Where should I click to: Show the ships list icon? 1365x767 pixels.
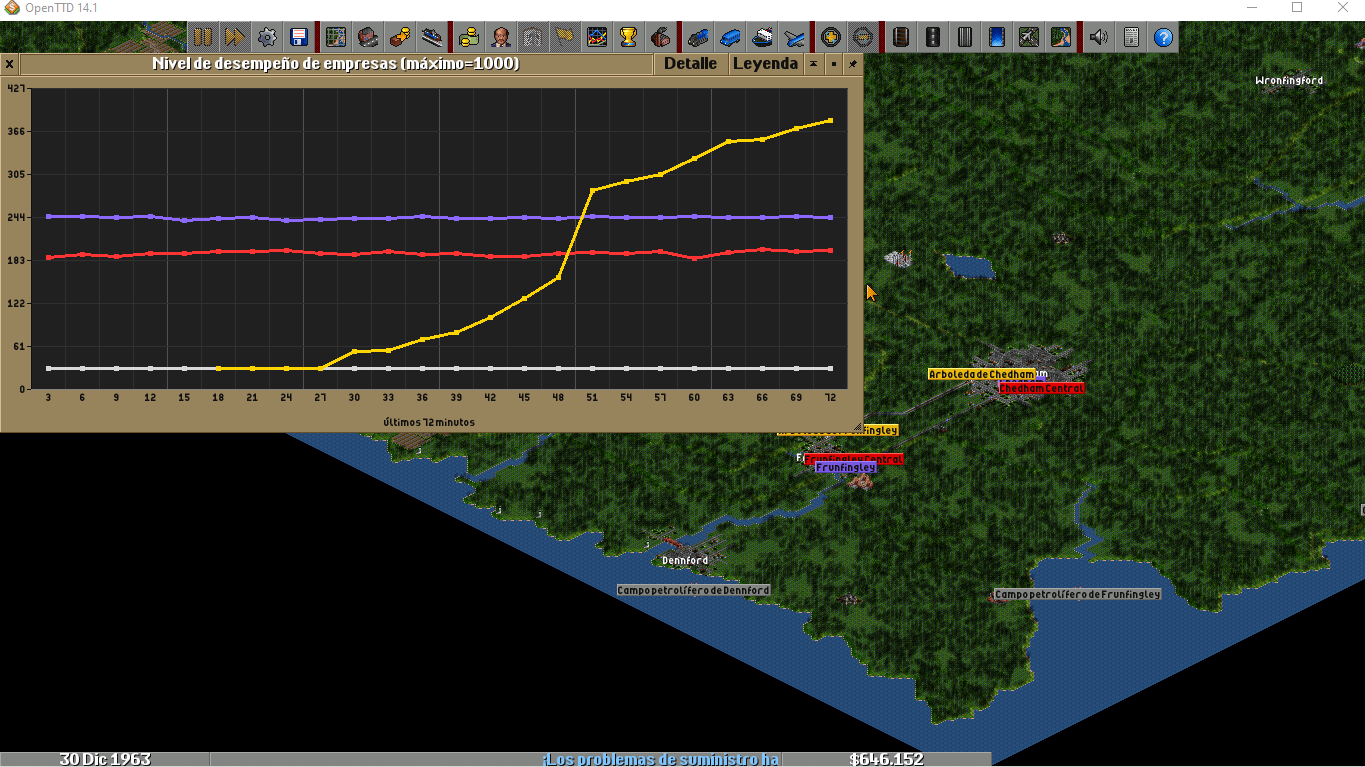pyautogui.click(x=762, y=38)
